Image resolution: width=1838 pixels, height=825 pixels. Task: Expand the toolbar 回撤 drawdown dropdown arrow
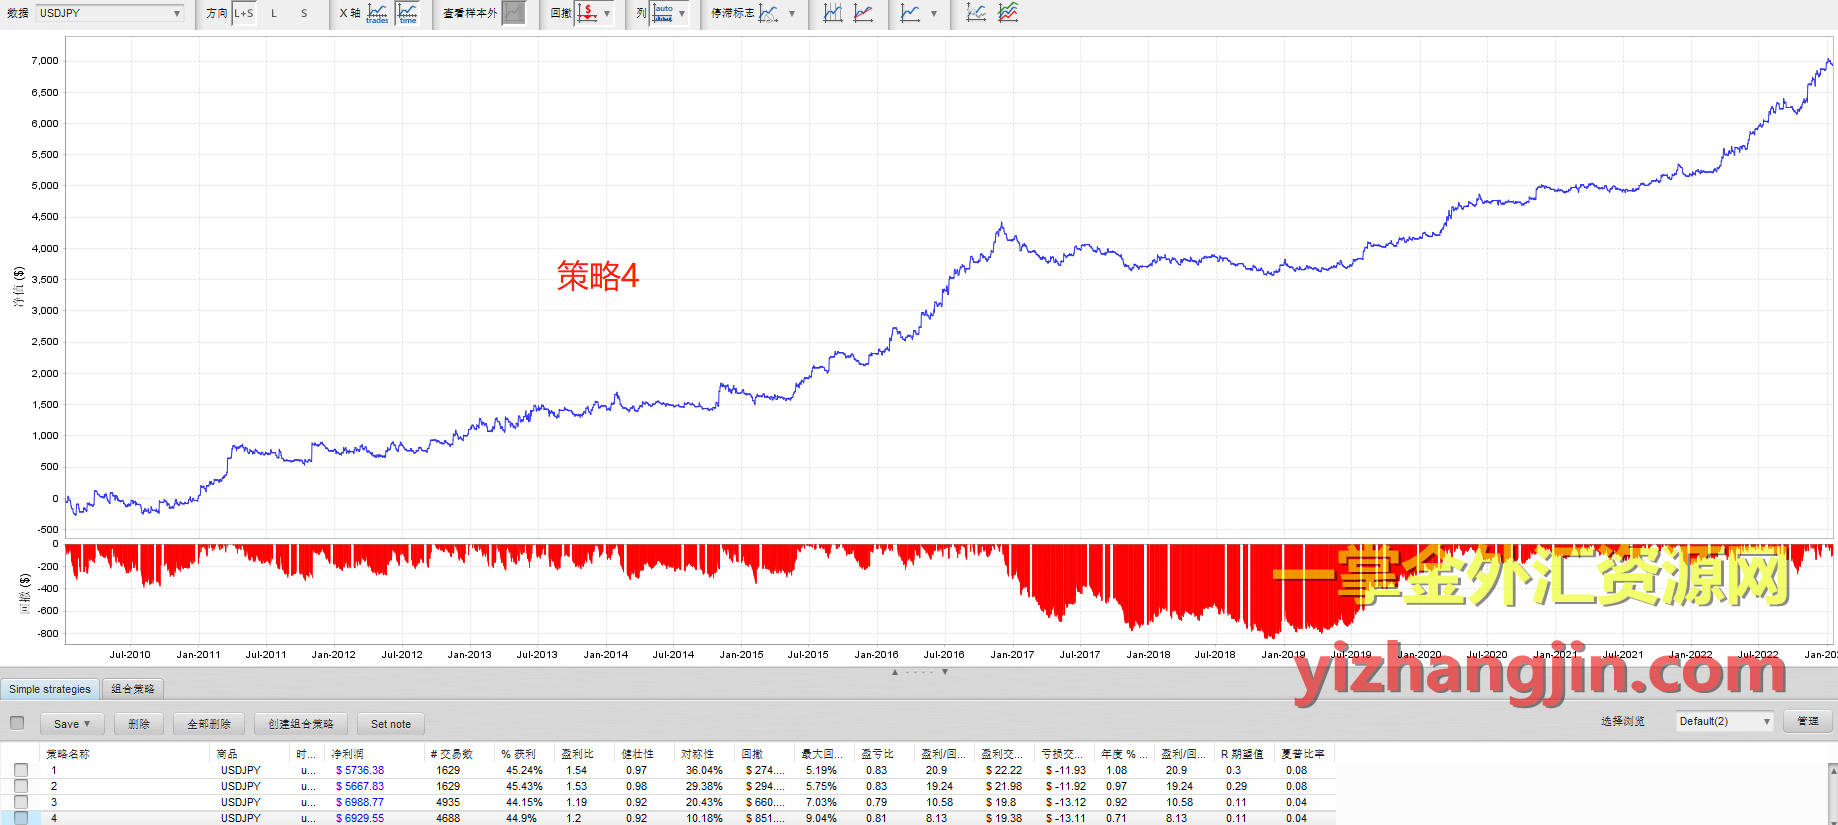[607, 14]
